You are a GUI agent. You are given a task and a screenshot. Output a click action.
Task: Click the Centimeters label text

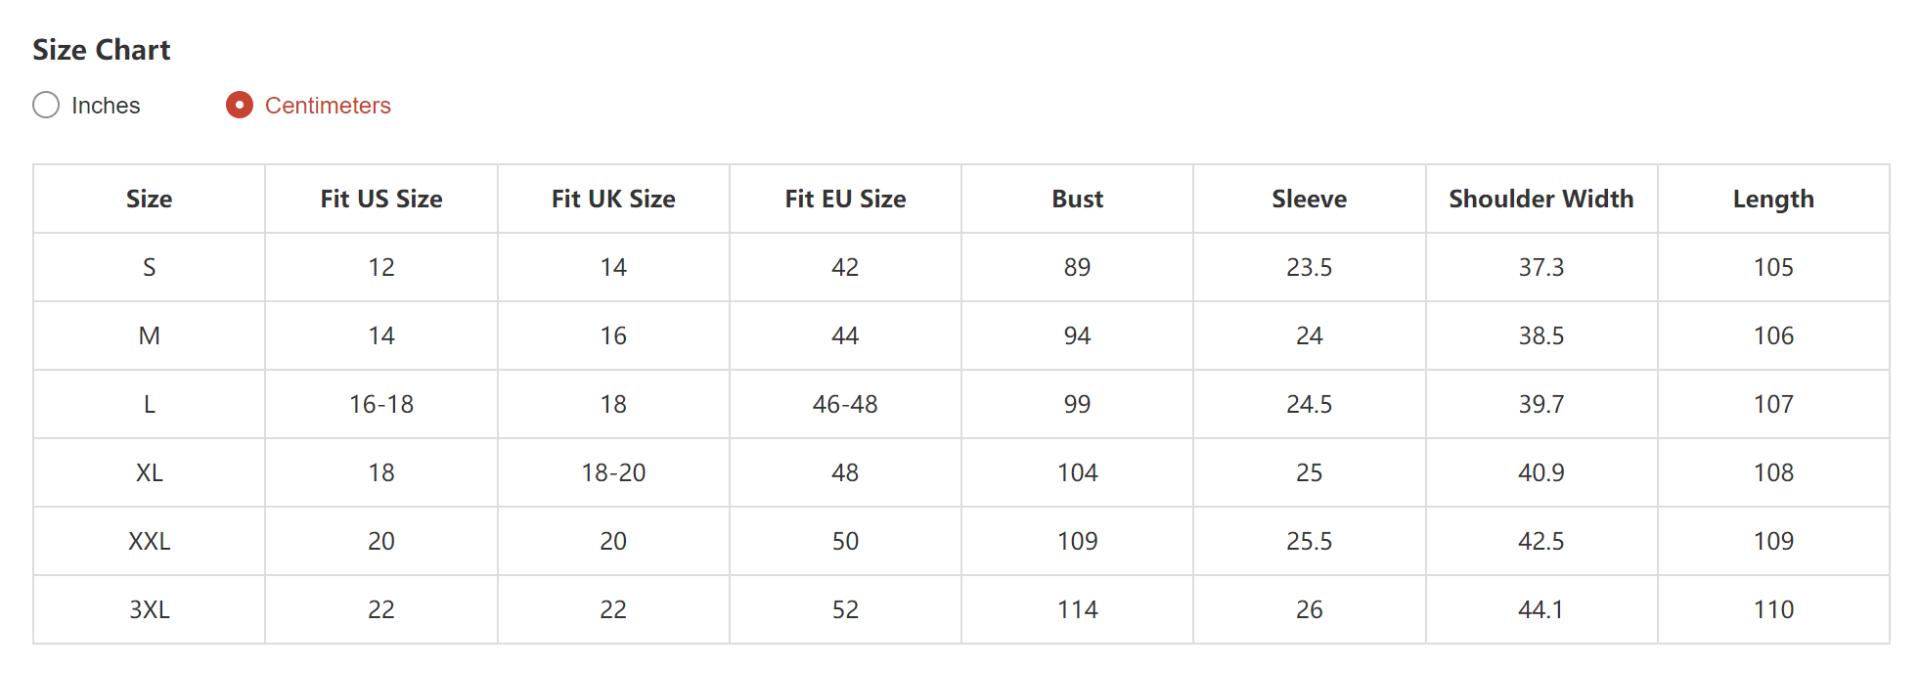pos(328,105)
